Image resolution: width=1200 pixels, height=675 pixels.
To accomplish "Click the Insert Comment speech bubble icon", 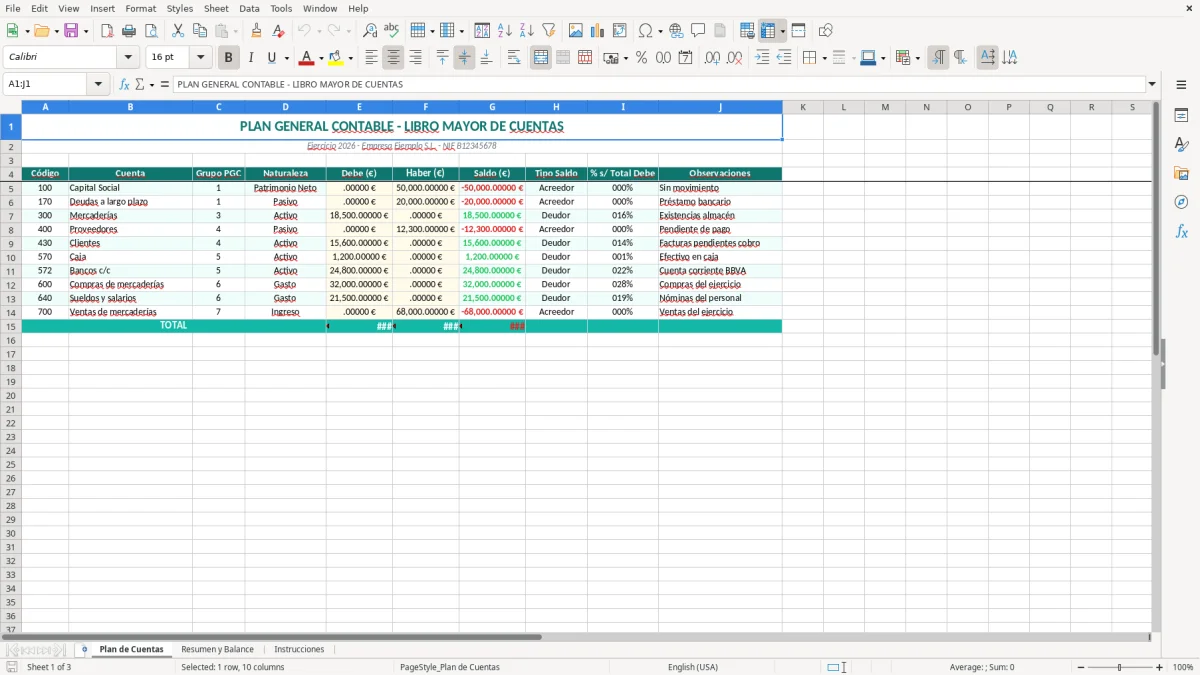I will click(x=698, y=31).
